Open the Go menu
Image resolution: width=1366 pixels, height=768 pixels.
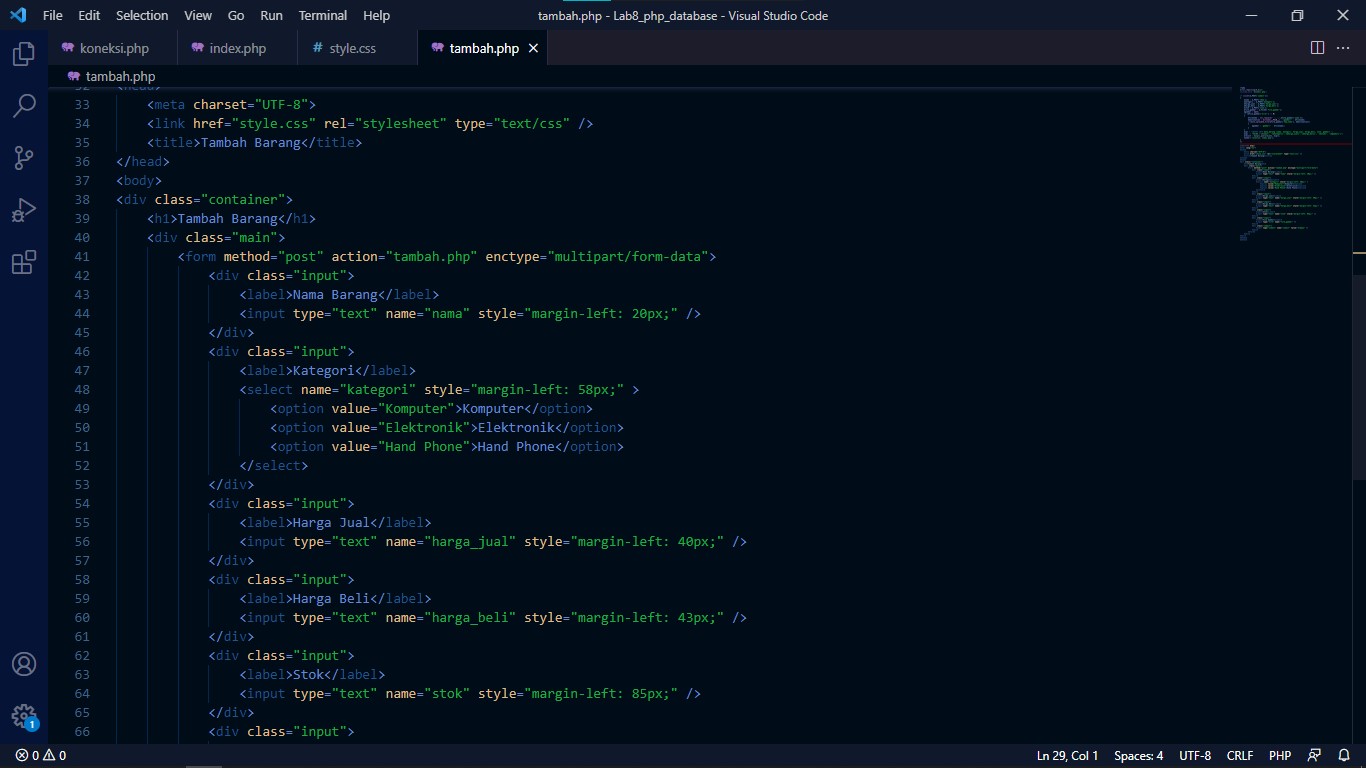pos(236,15)
